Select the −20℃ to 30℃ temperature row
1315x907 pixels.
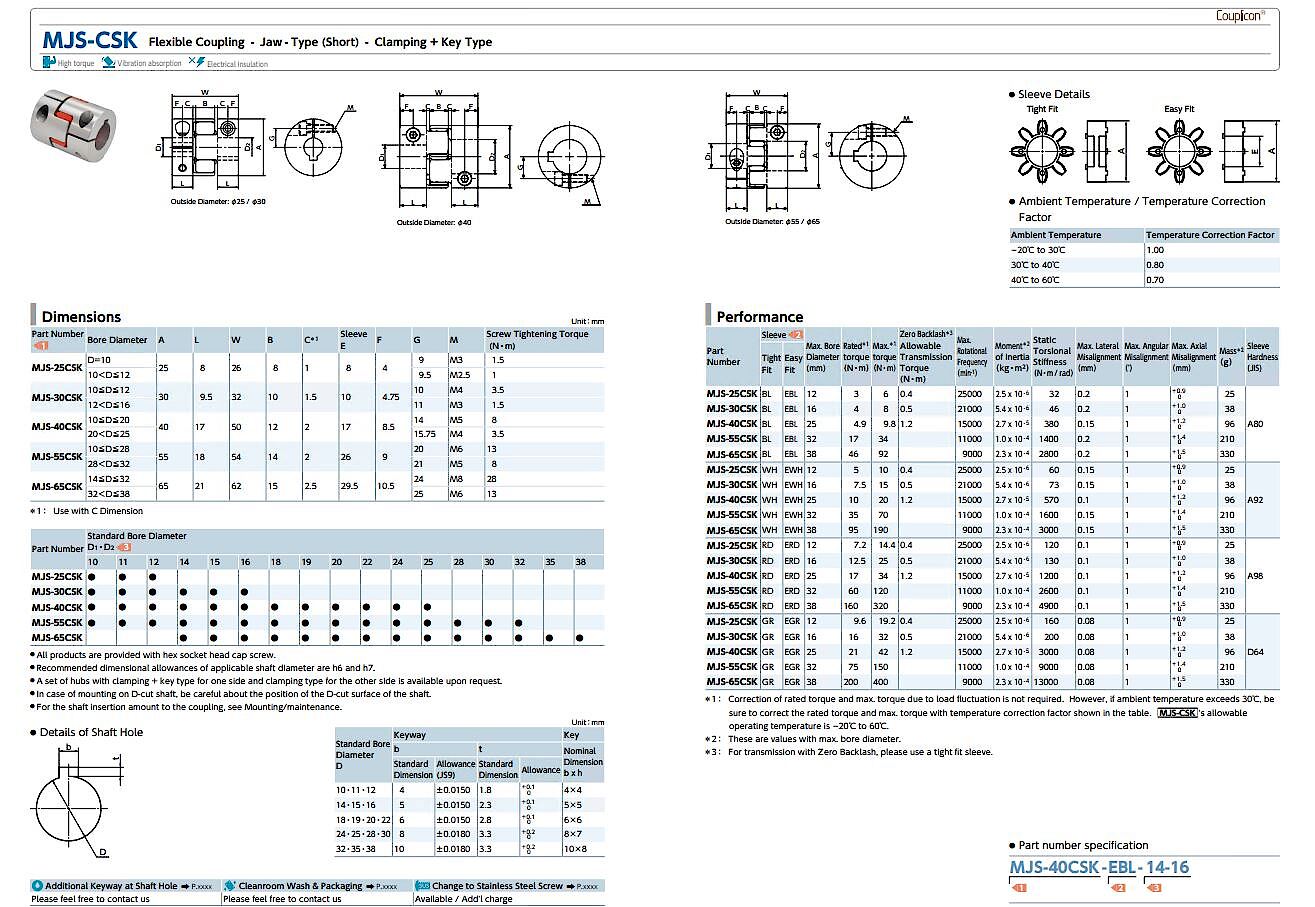click(x=1144, y=250)
